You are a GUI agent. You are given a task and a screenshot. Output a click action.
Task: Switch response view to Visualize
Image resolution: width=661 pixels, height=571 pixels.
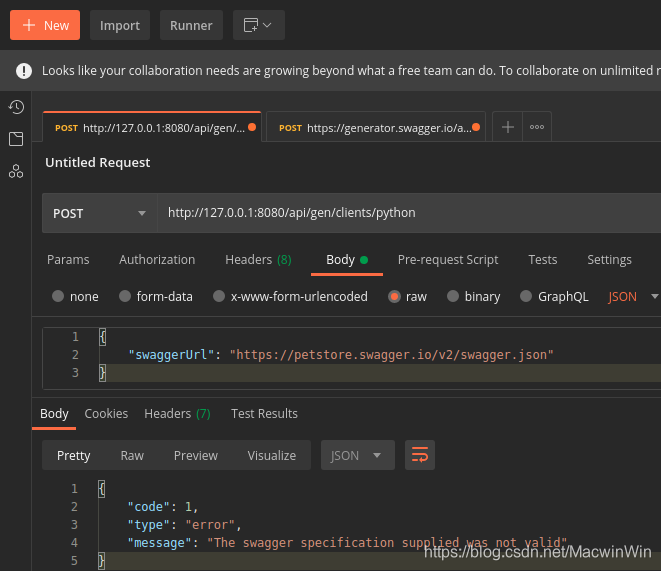tap(271, 456)
